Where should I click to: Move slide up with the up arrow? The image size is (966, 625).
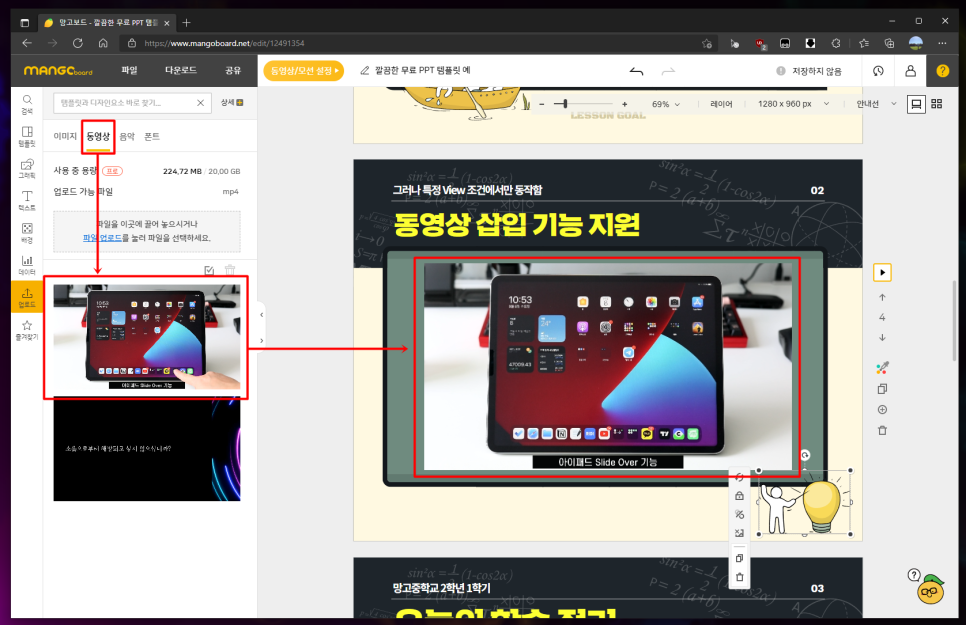(882, 297)
